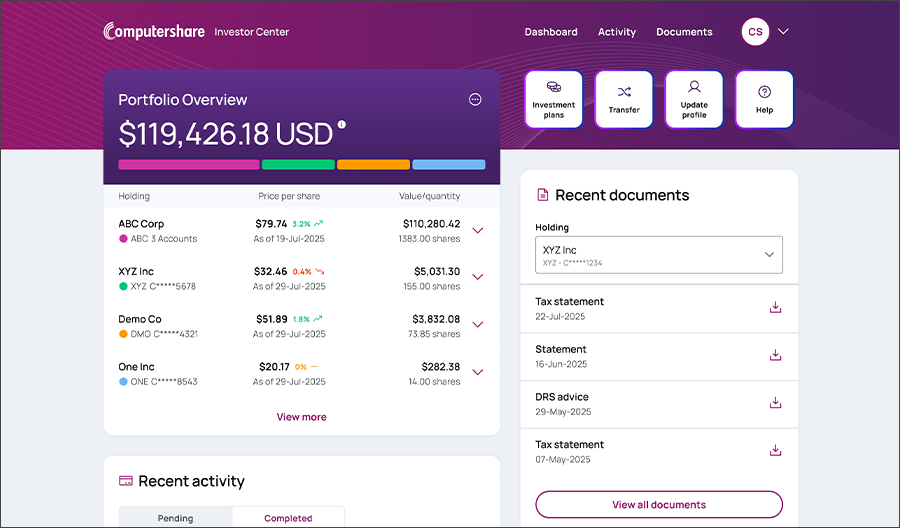Click the One Inc blue dot marker

[x=123, y=382]
